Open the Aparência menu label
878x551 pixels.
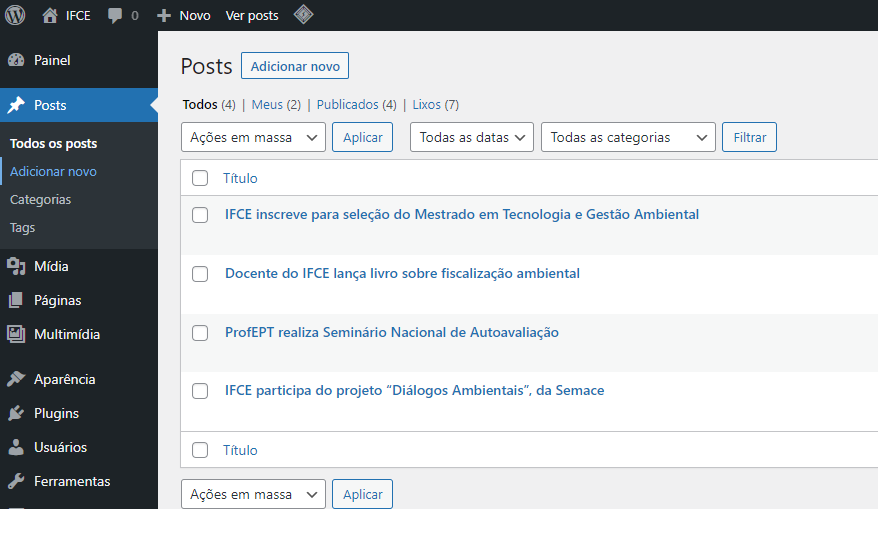(x=64, y=379)
